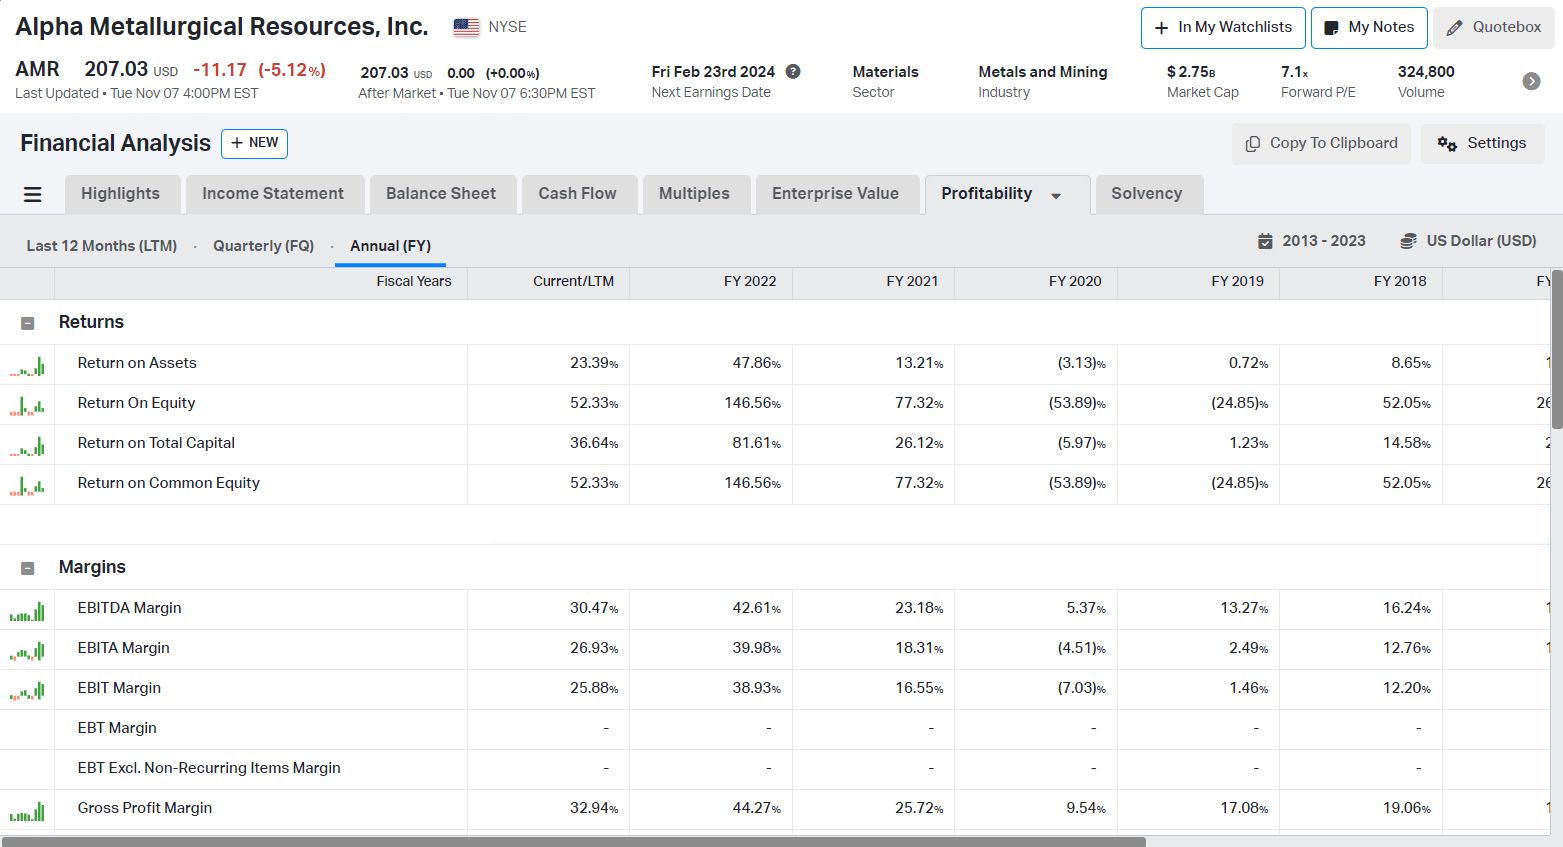
Task: Collapse the Returns section
Action: click(28, 323)
